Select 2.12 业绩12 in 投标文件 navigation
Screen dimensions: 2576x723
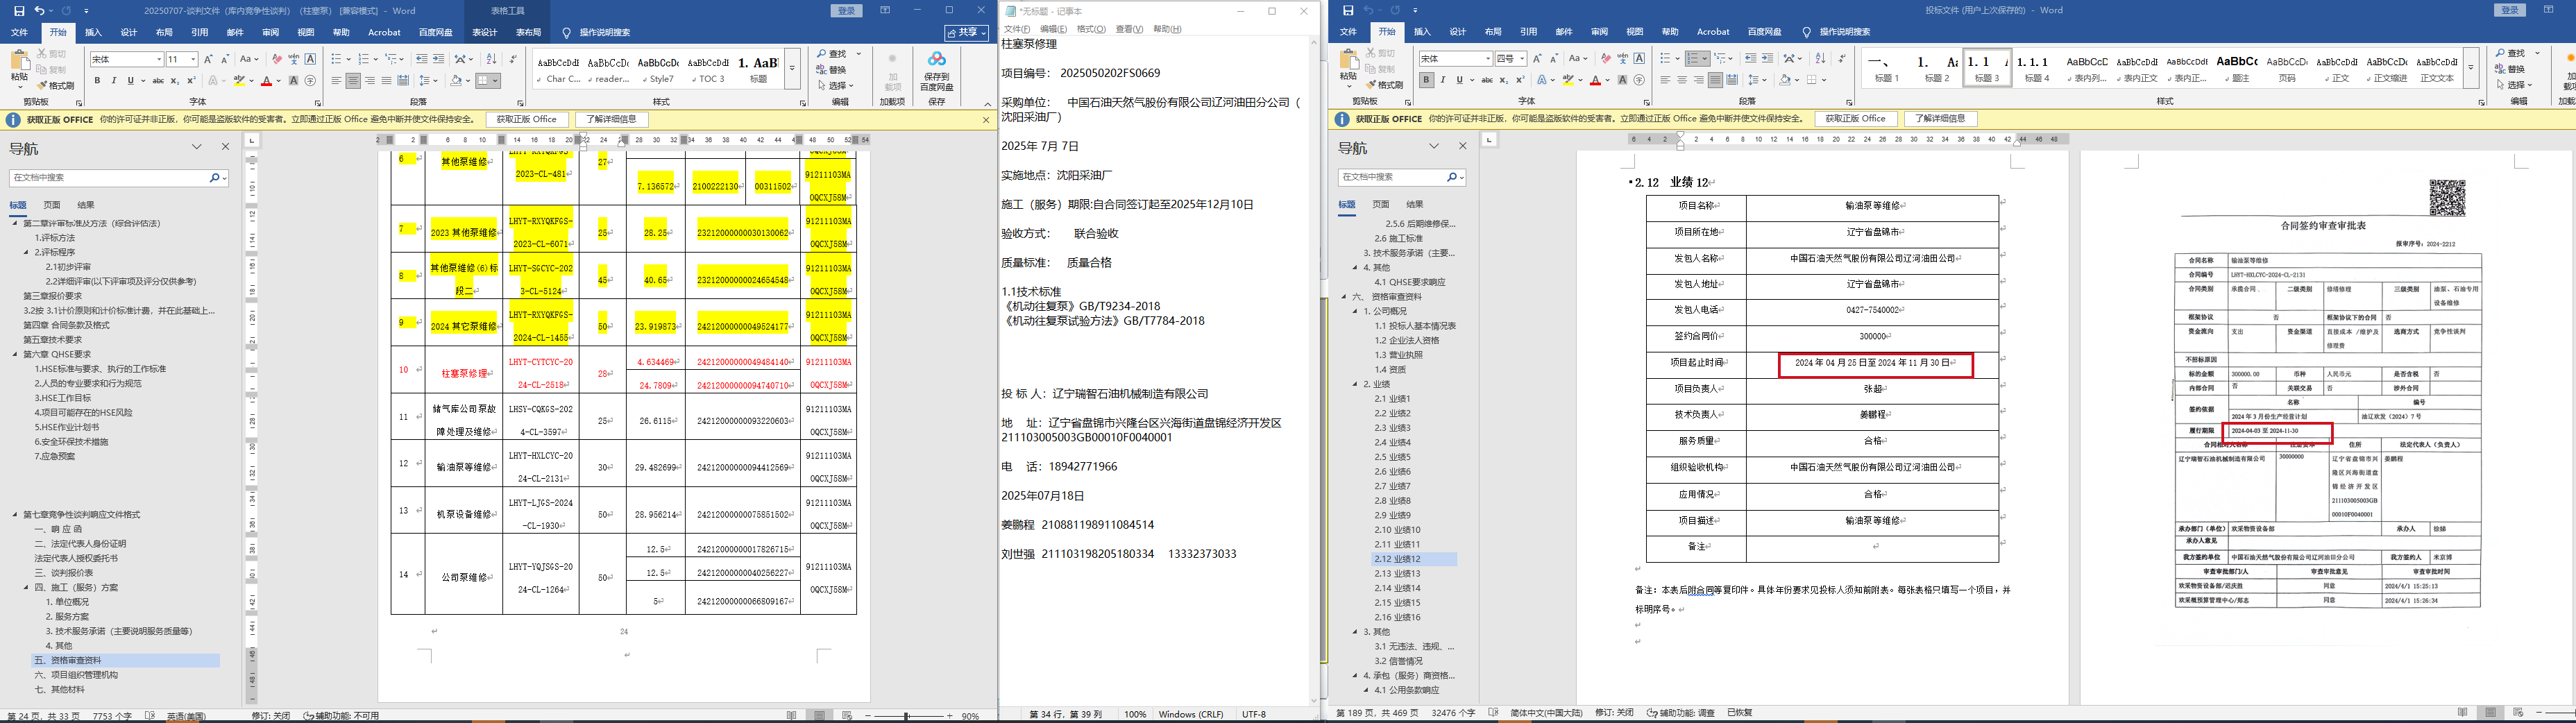point(1414,560)
